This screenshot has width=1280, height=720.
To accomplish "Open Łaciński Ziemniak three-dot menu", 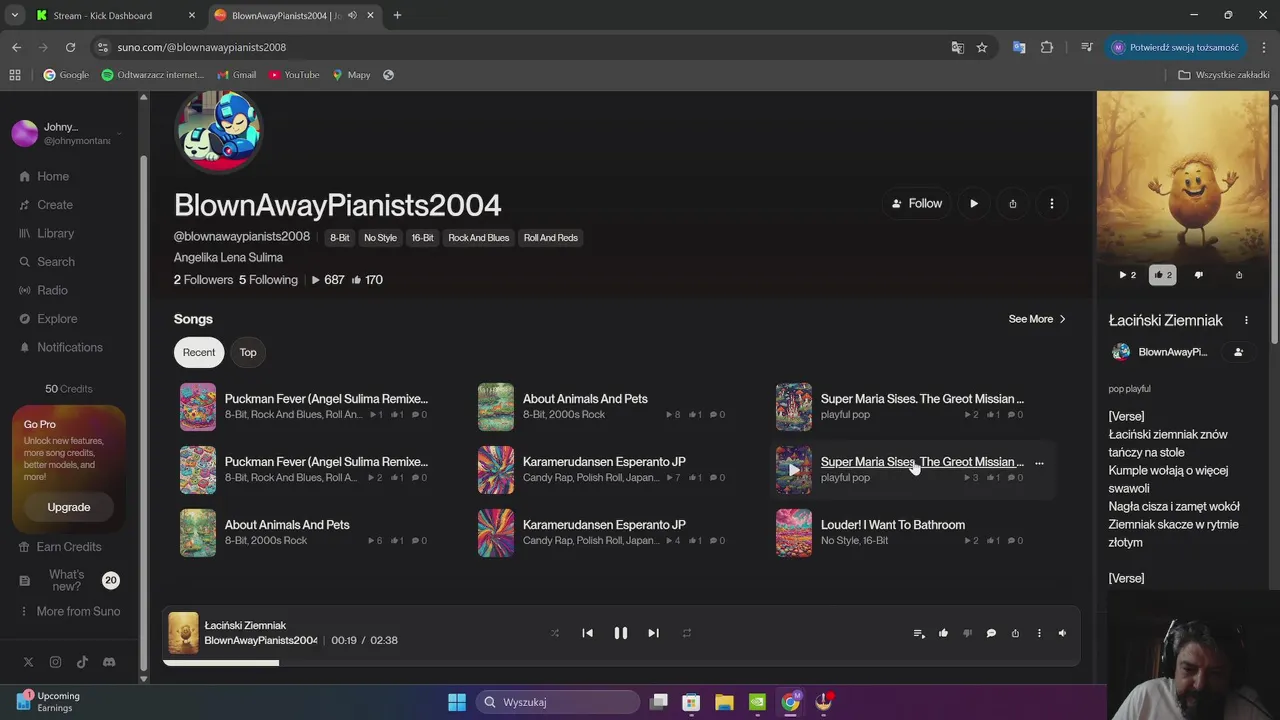I will click(x=1246, y=320).
